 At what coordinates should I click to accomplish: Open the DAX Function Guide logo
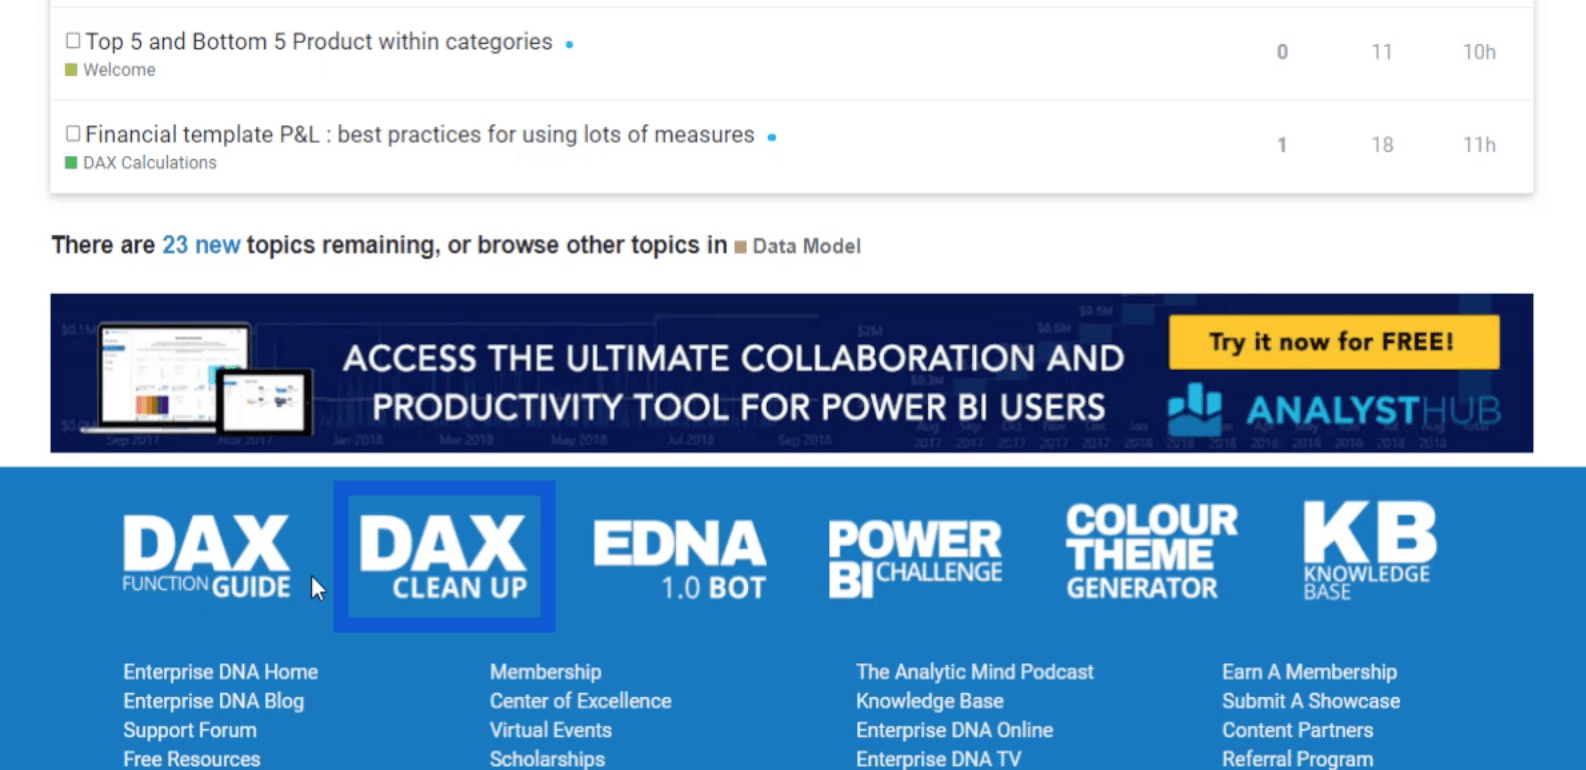[x=207, y=557]
